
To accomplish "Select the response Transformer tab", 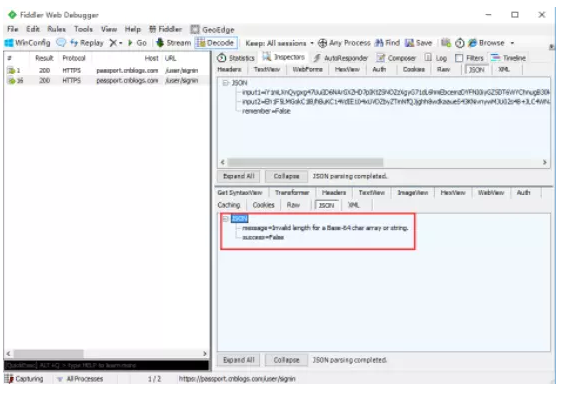I will 292,192.
